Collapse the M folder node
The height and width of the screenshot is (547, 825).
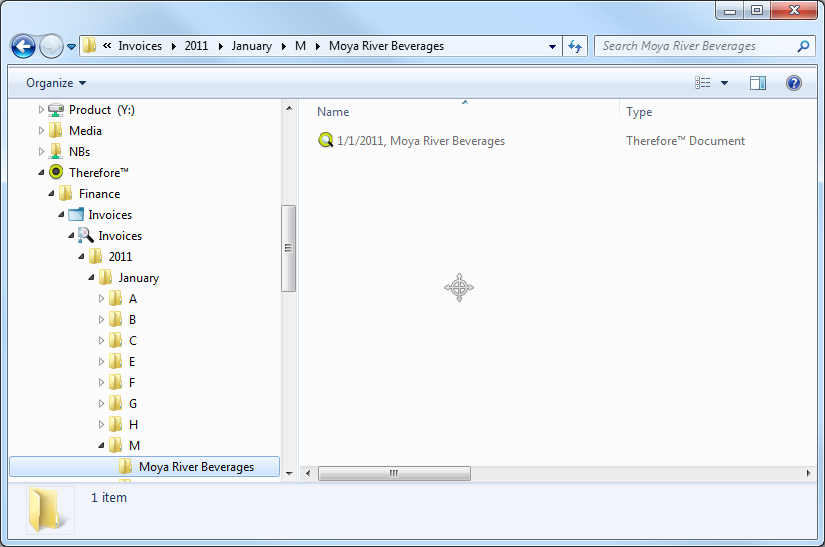coord(101,446)
